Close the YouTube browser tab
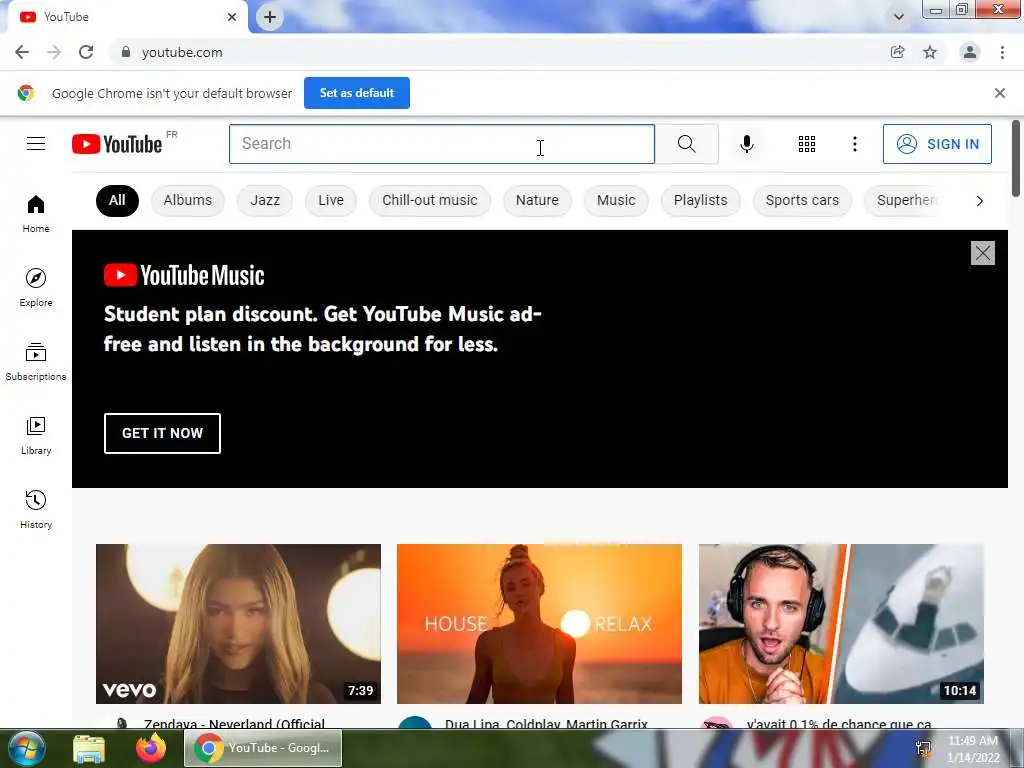The image size is (1024, 768). coord(232,17)
